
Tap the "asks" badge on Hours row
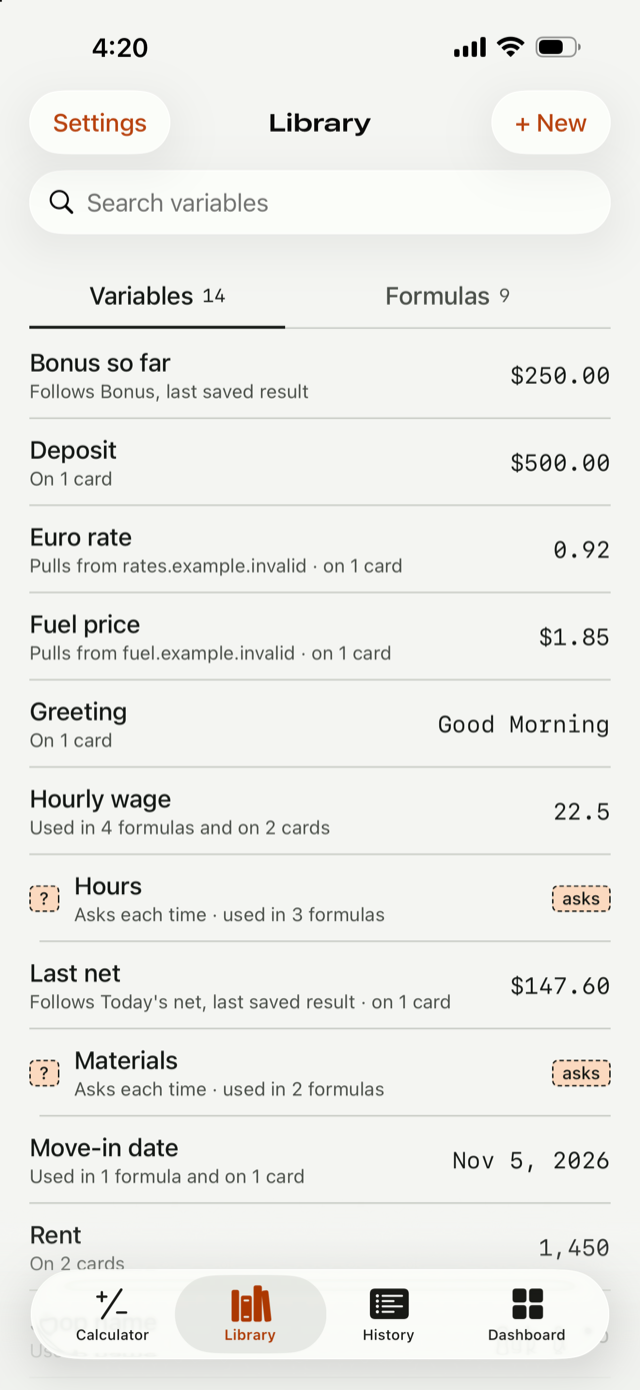581,899
